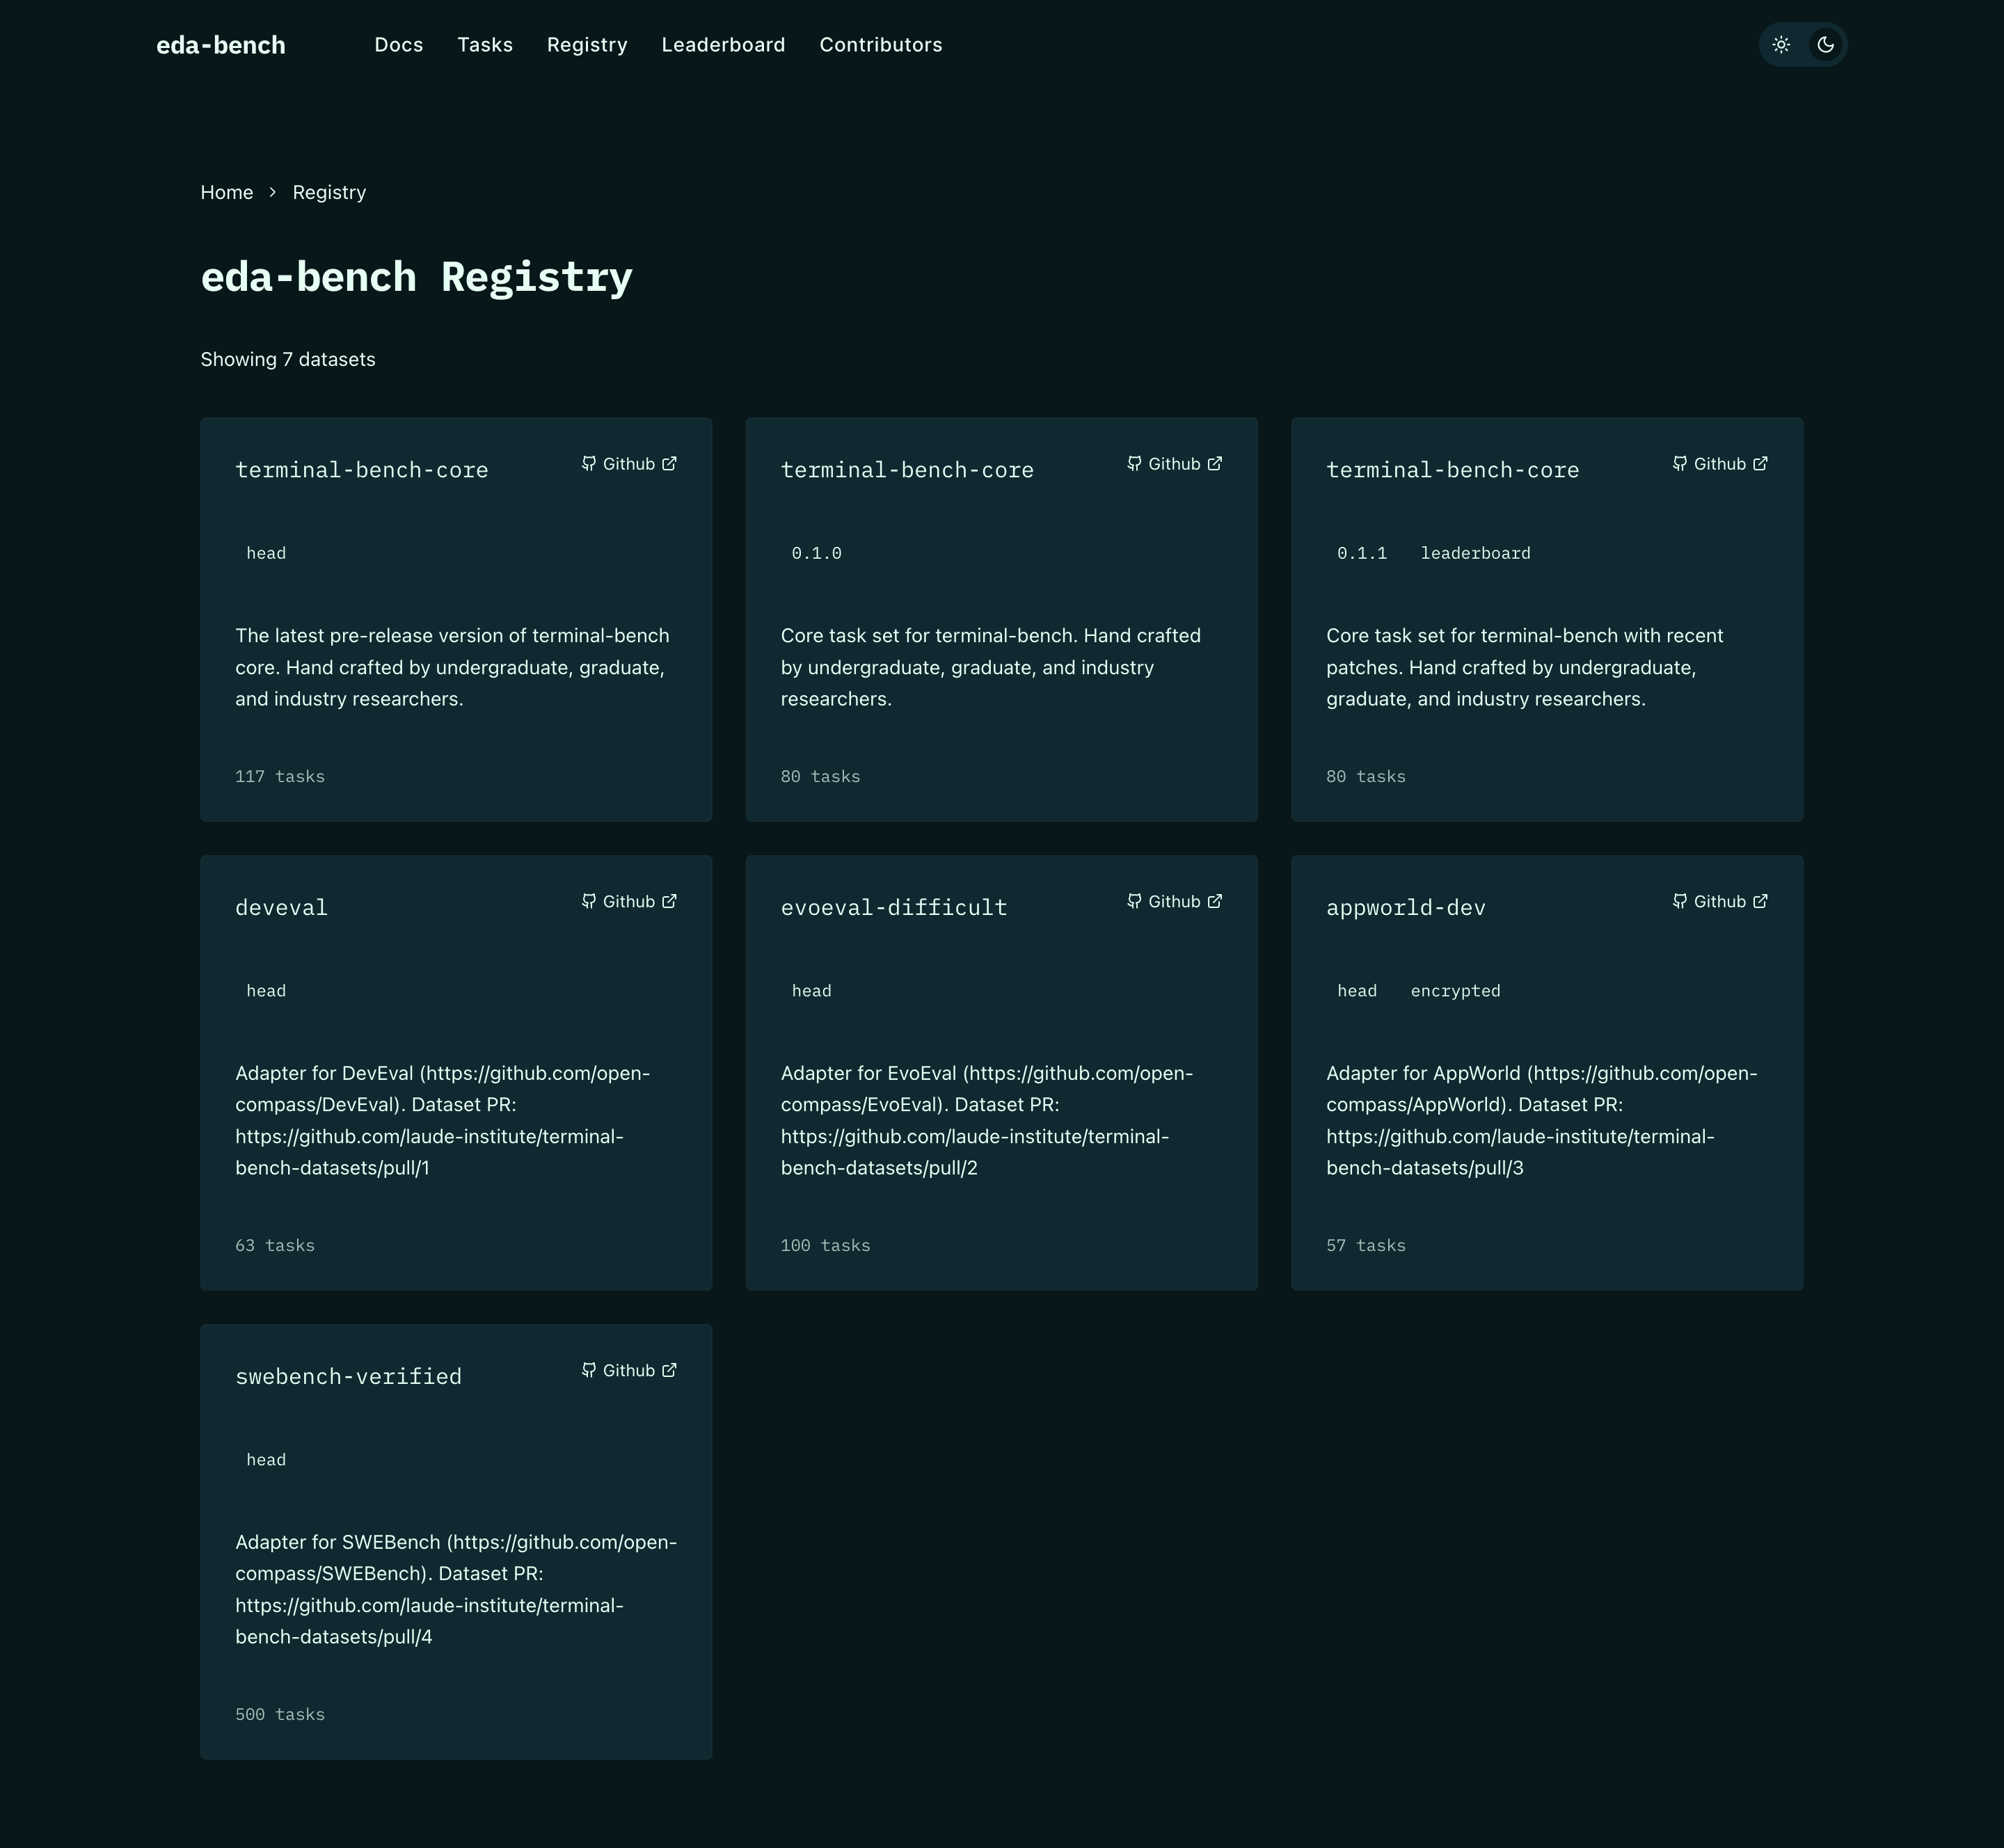Open the Leaderboard nav link
Screen dimensions: 2004x1848
723,45
